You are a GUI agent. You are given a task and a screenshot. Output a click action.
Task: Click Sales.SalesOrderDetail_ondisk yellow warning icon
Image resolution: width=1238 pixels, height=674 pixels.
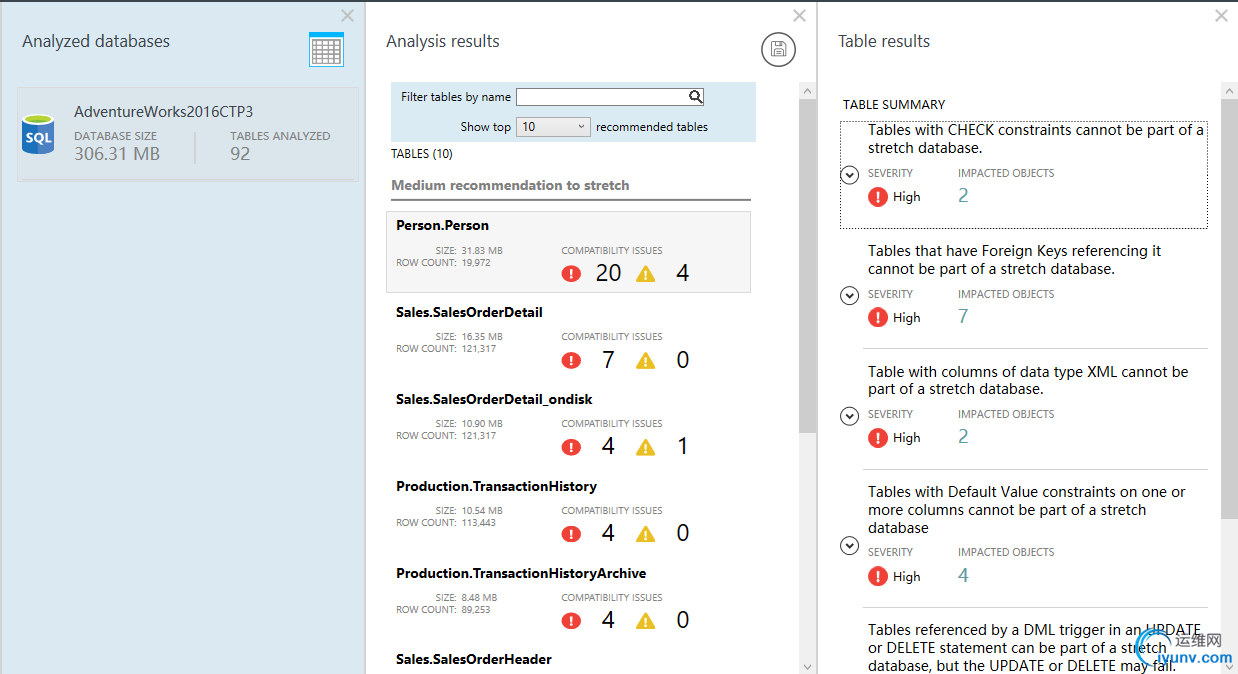[646, 447]
